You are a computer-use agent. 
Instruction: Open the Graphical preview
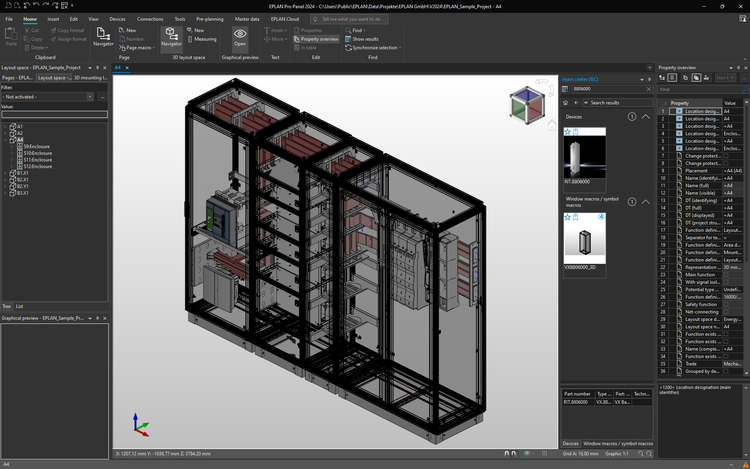[240, 38]
